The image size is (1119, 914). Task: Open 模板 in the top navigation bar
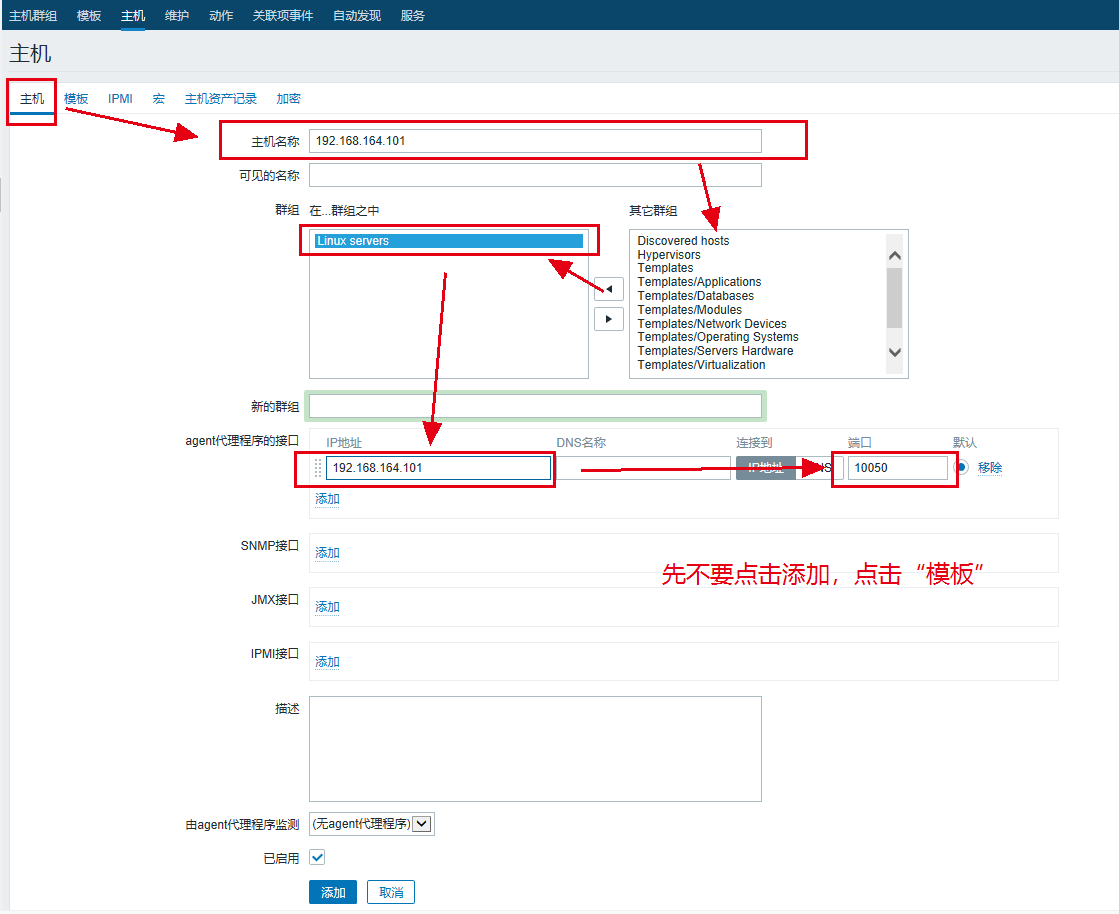click(89, 16)
